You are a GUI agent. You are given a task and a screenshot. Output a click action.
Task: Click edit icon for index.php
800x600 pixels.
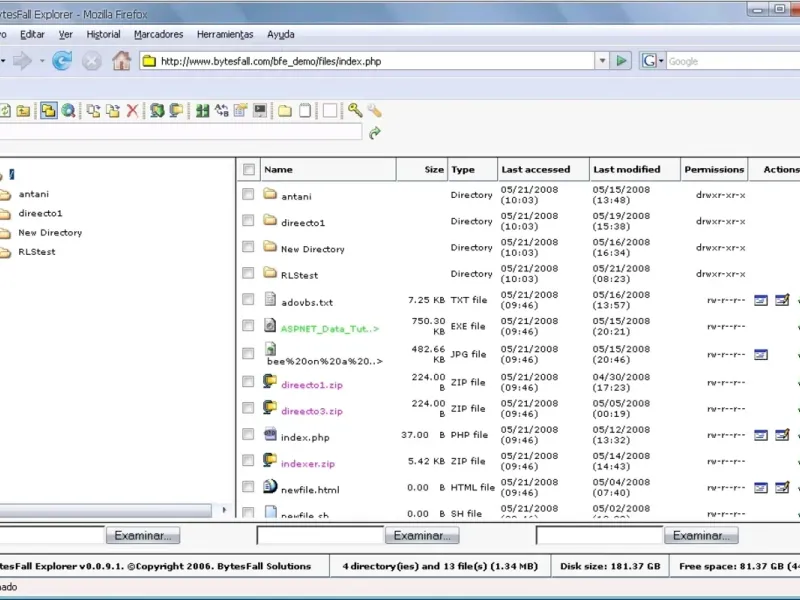pos(781,435)
